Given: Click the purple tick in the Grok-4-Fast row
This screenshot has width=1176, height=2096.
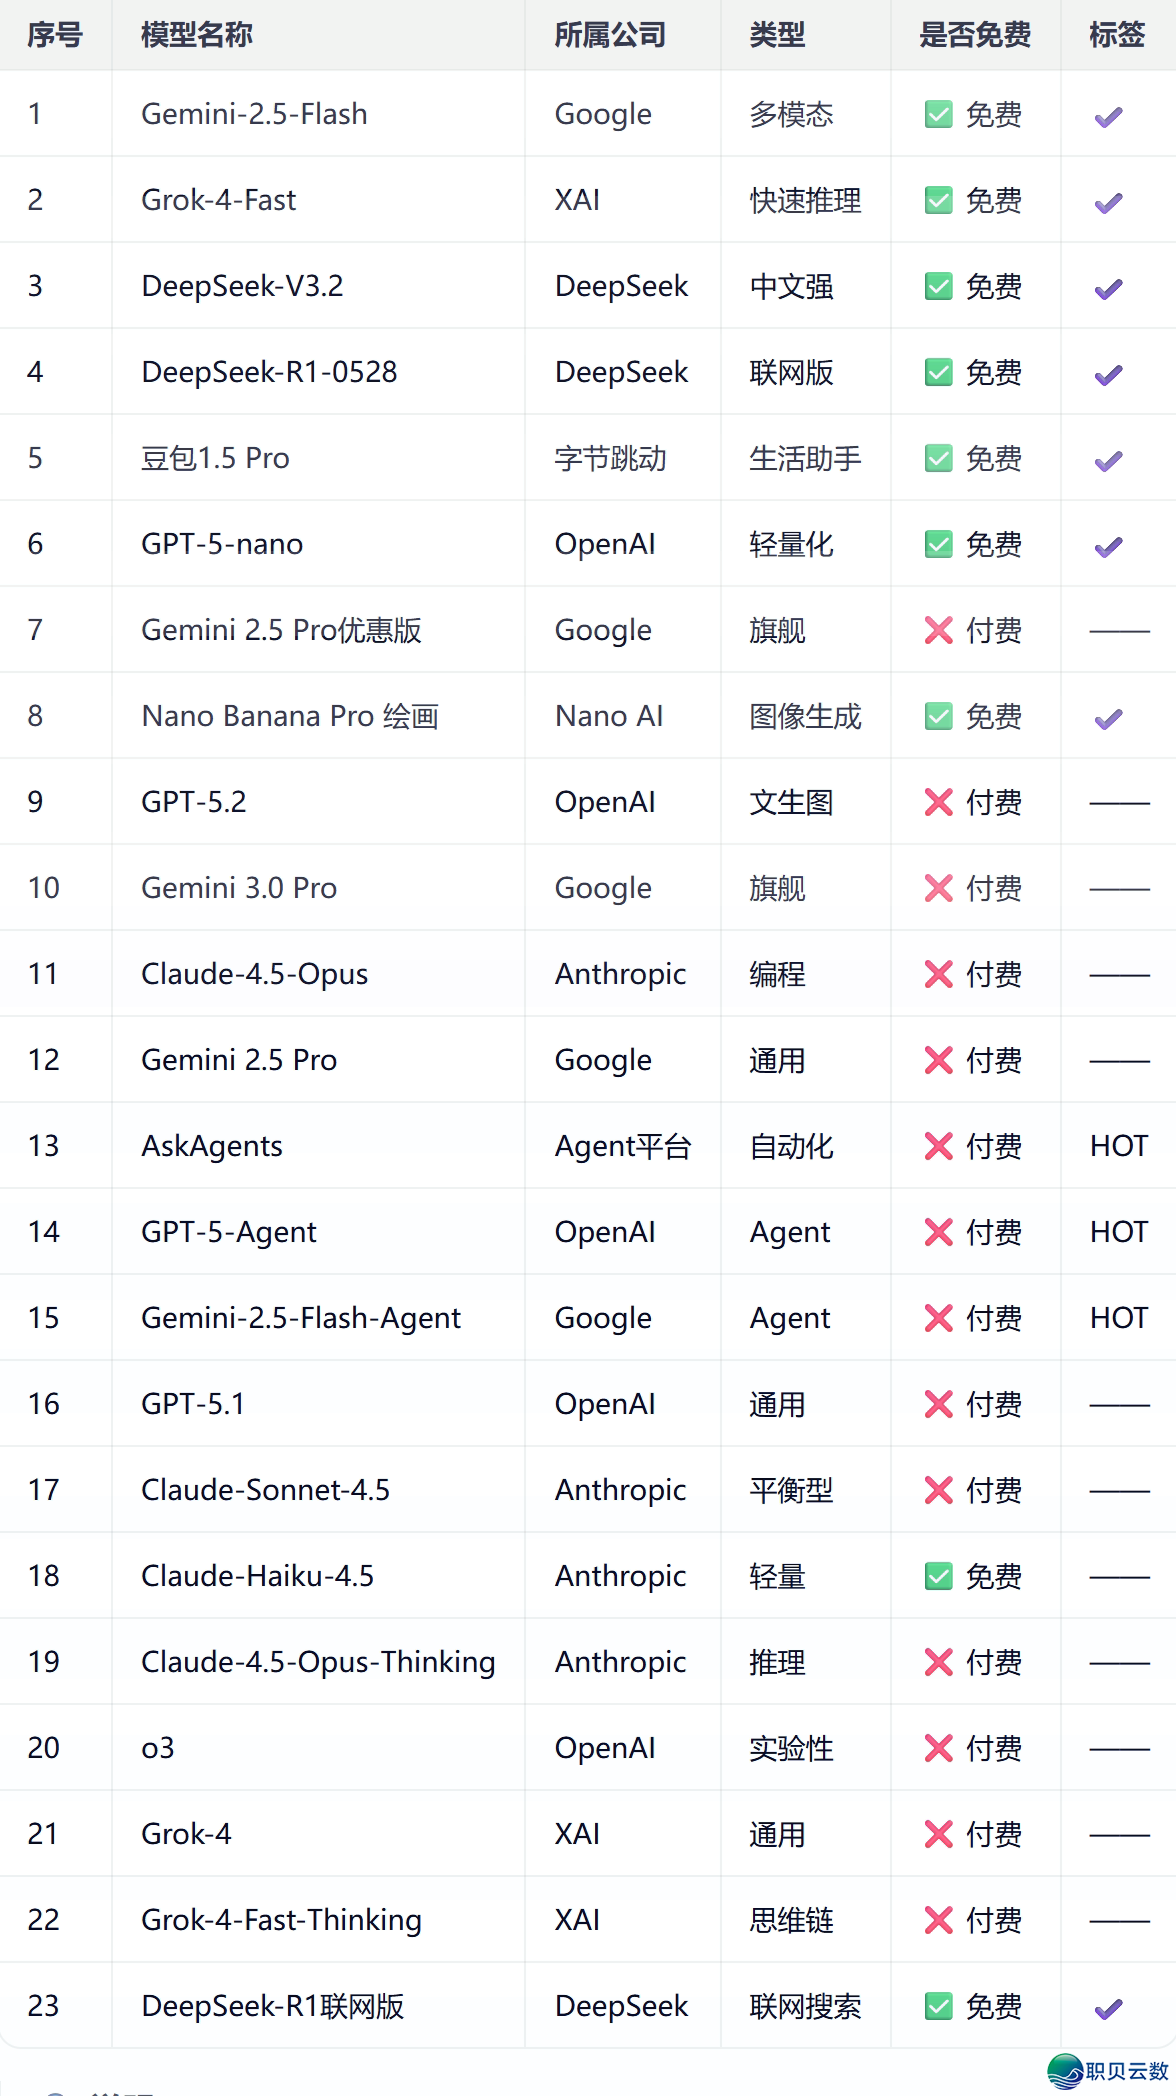Looking at the screenshot, I should point(1108,202).
